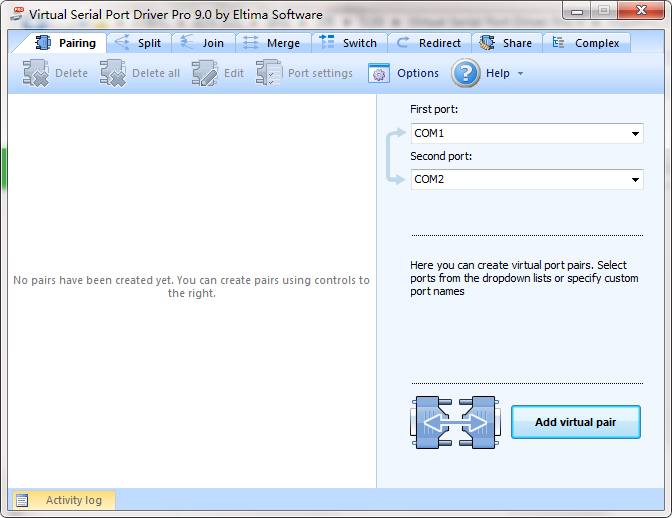Viewport: 672px width, 518px height.
Task: Click the Add virtual pair button
Action: click(576, 422)
